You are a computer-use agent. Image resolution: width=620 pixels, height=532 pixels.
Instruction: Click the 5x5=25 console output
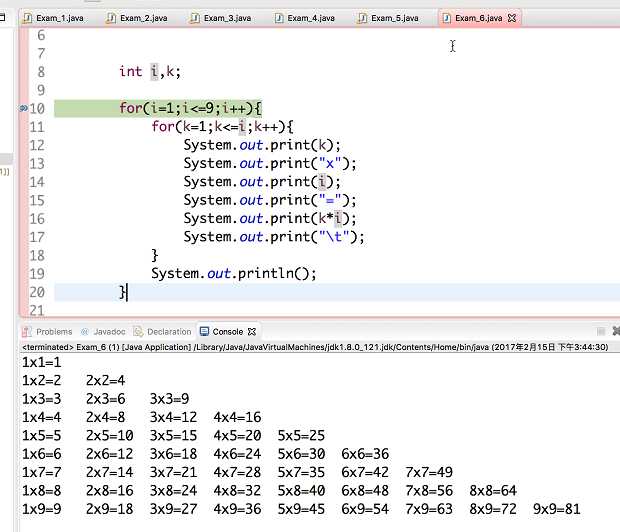tap(301, 435)
